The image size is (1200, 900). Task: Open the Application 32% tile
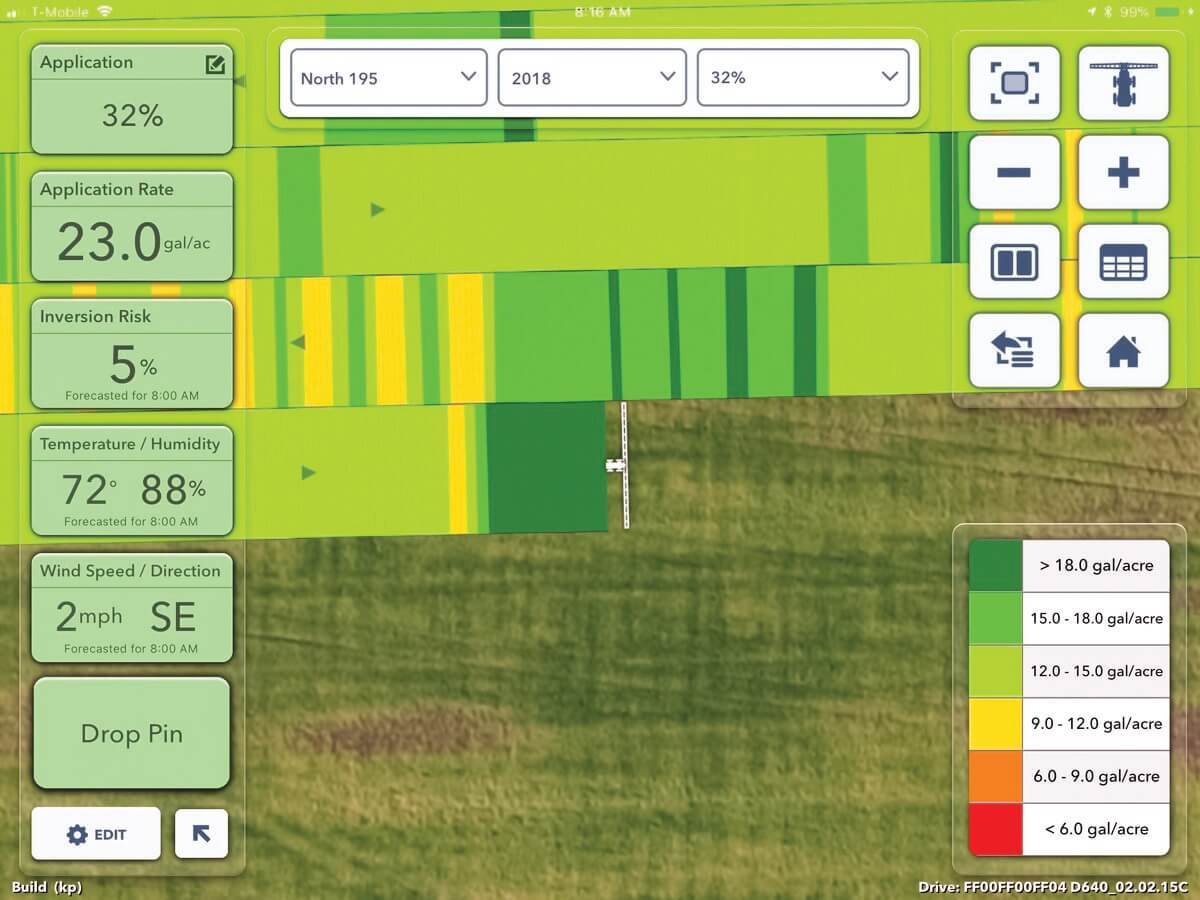pyautogui.click(x=132, y=98)
